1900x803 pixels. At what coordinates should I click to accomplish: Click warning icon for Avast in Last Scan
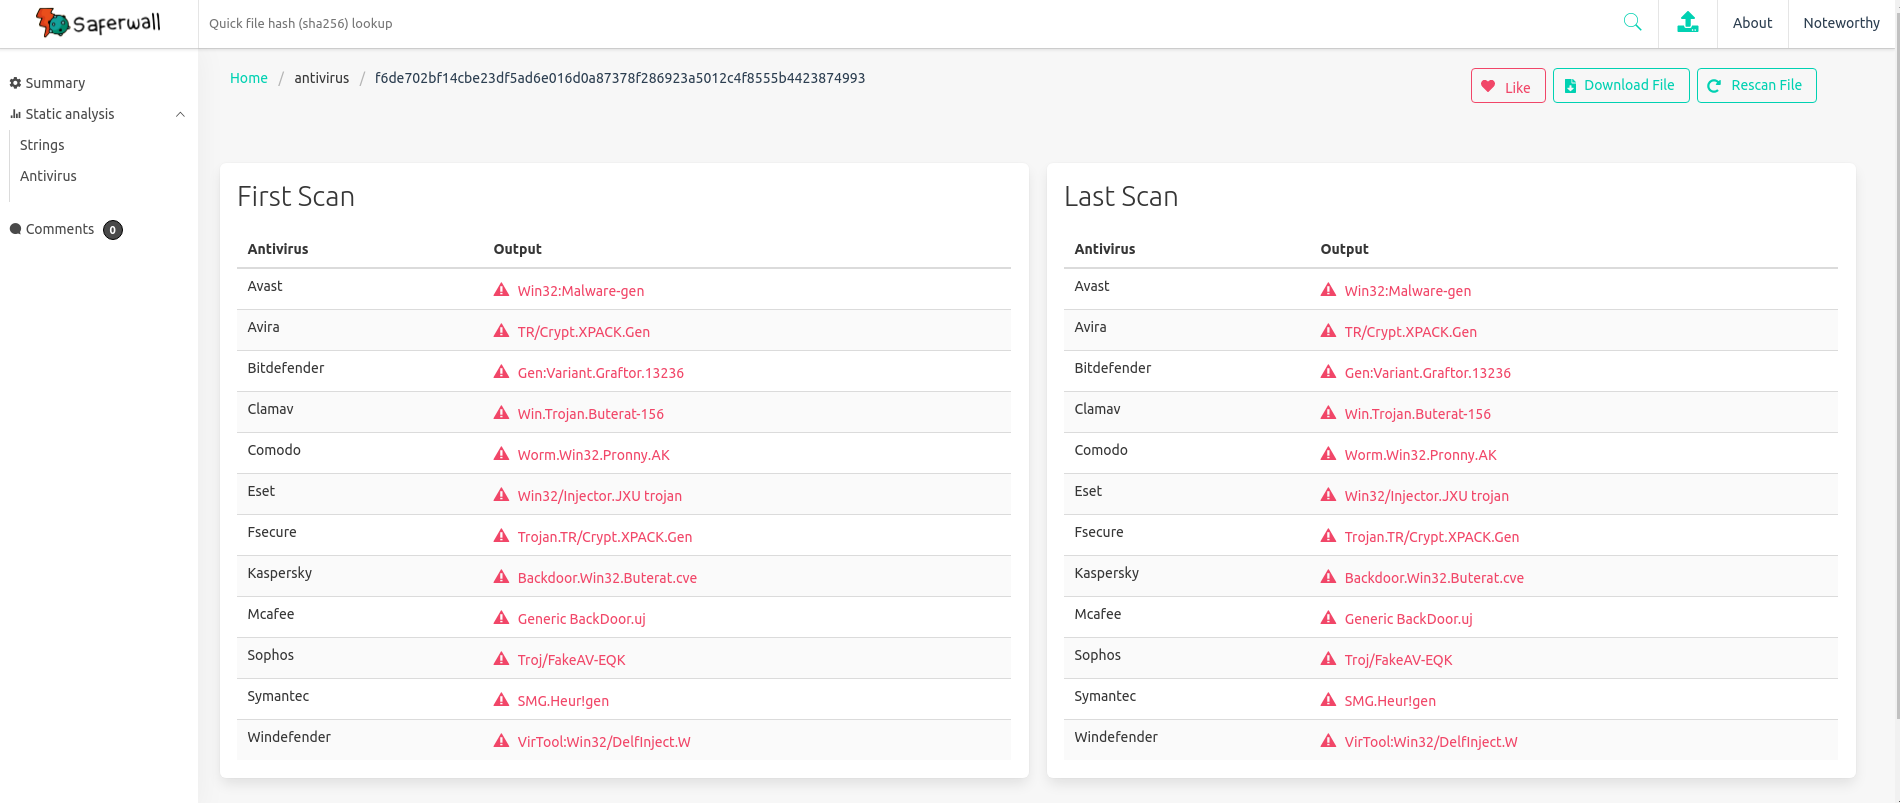point(1328,290)
